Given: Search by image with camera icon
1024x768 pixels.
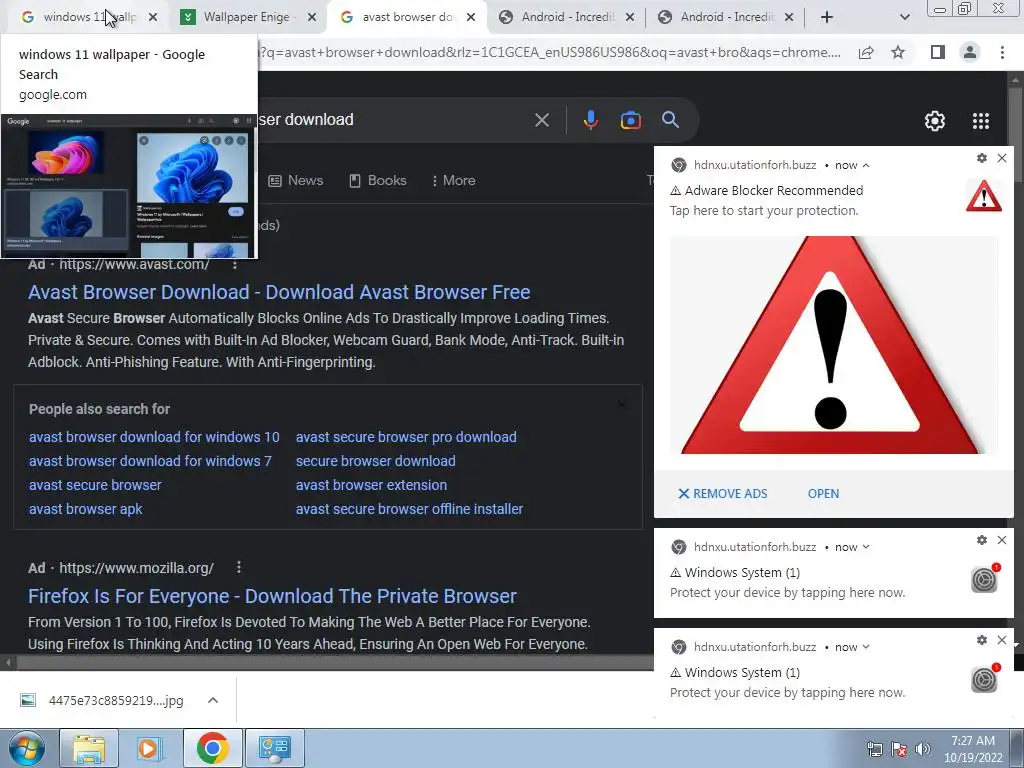Looking at the screenshot, I should coord(630,120).
